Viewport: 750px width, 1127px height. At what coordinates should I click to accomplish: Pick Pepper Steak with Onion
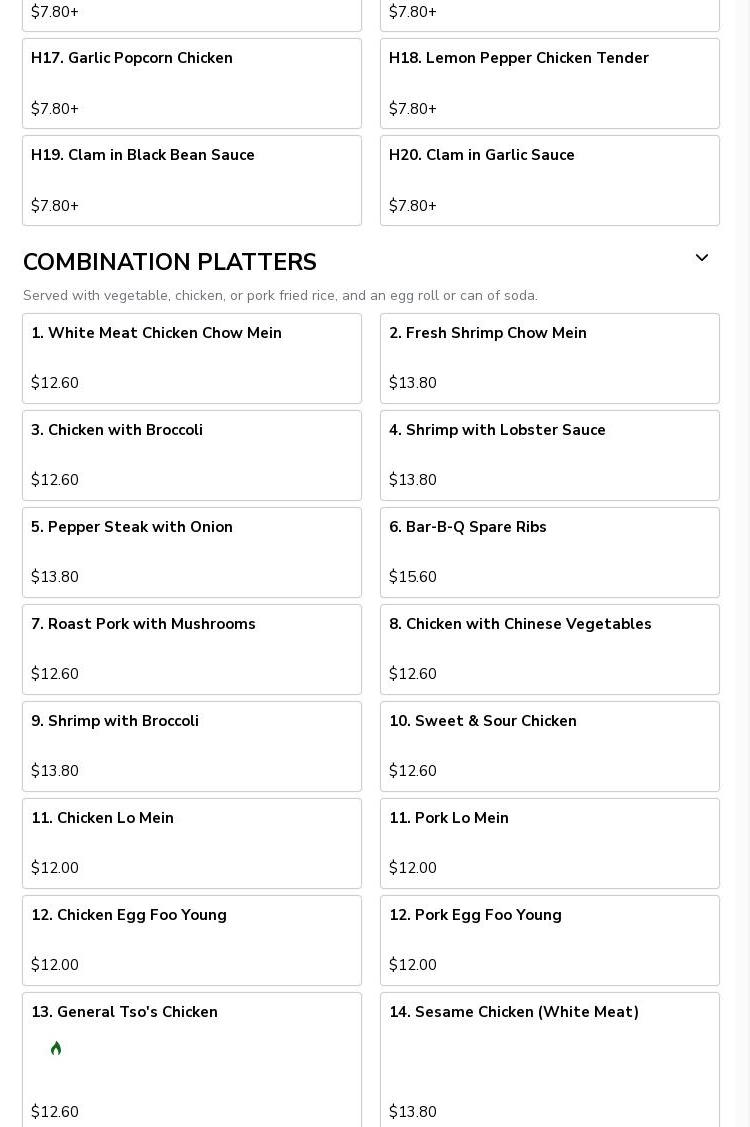click(x=192, y=552)
